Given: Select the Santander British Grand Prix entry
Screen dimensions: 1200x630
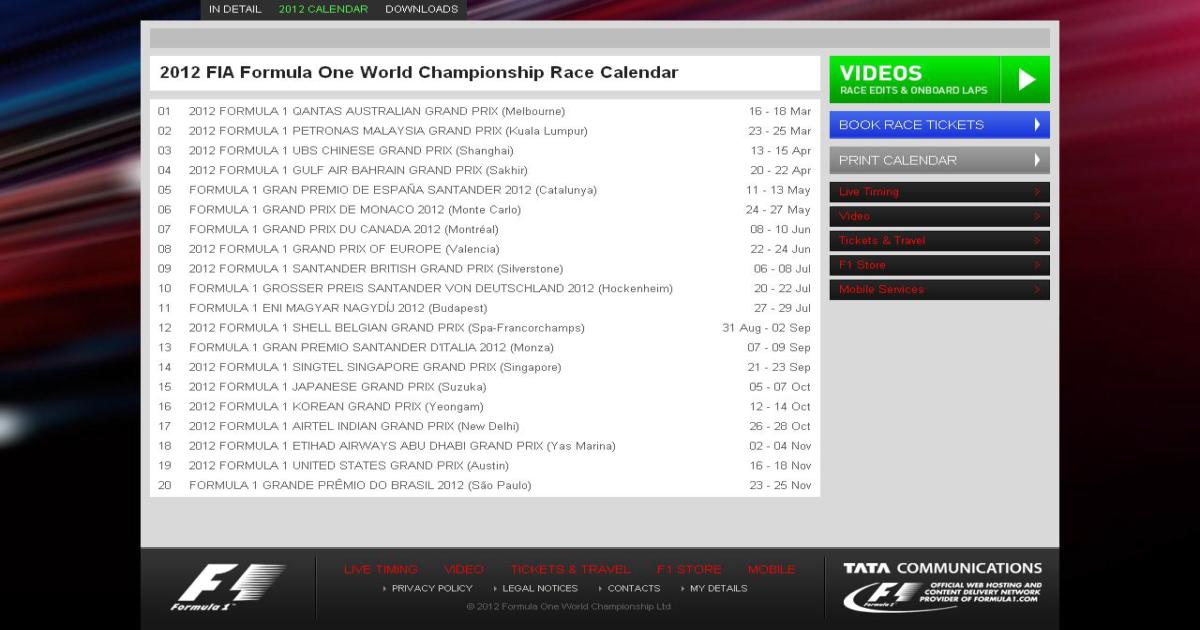Looking at the screenshot, I should point(375,269).
